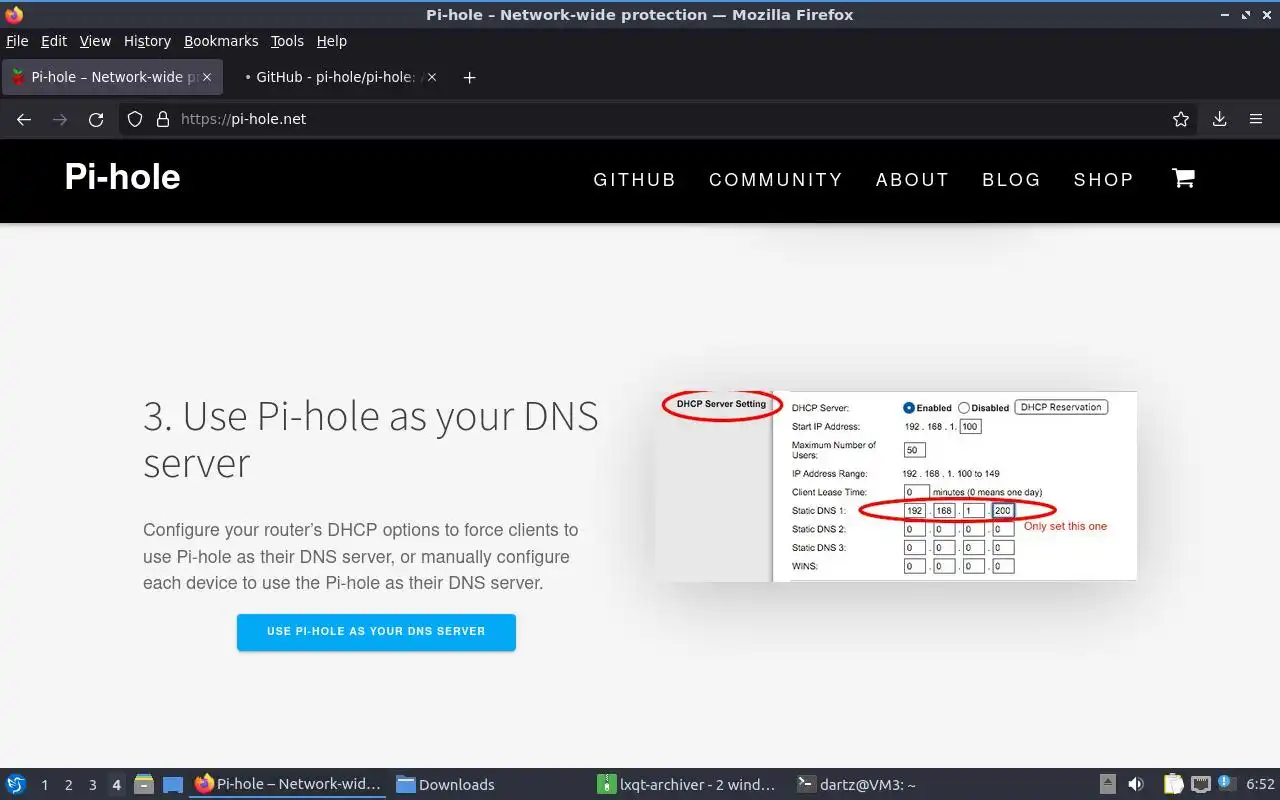Select virtual desktop 4
This screenshot has height=800, width=1280.
(116, 784)
